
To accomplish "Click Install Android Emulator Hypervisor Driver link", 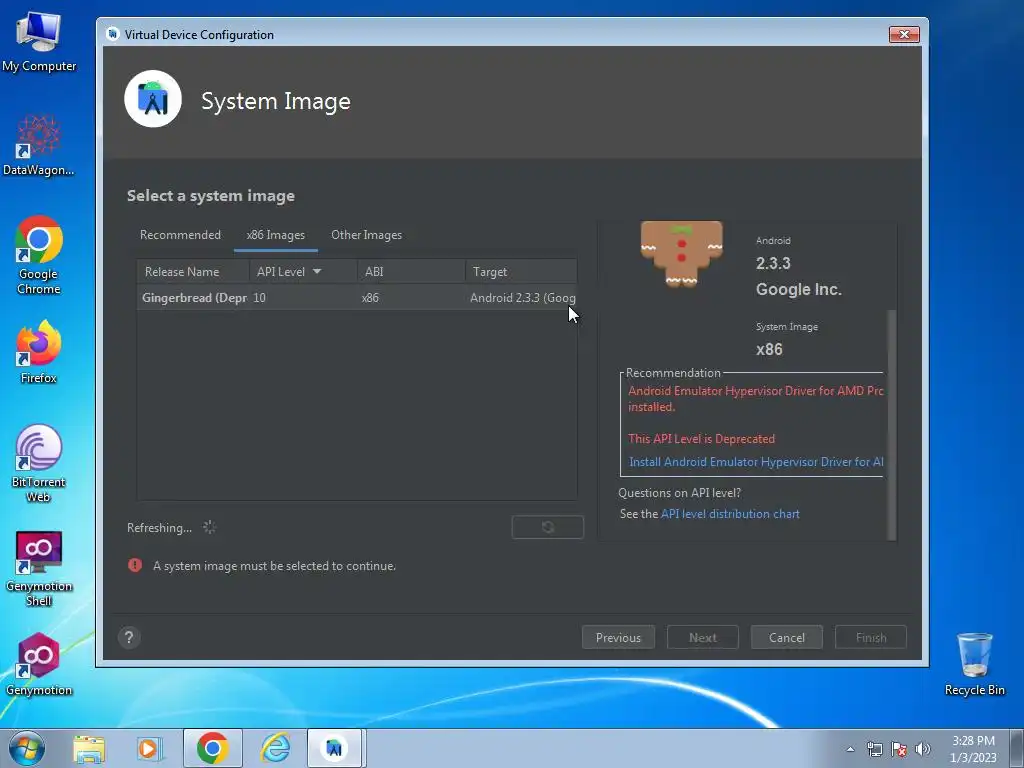I will (756, 462).
